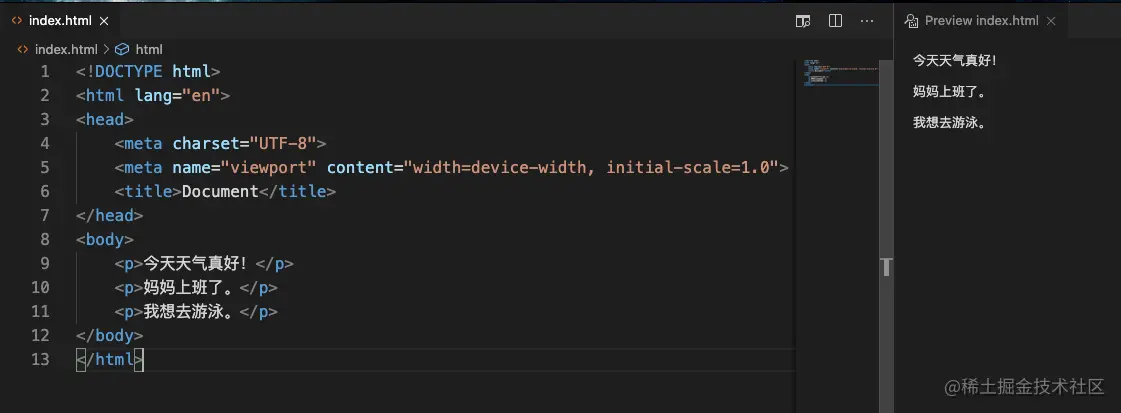This screenshot has height=413, width=1121.
Task: Click the HTML file icon in breadcrumb
Action: pyautogui.click(x=23, y=49)
